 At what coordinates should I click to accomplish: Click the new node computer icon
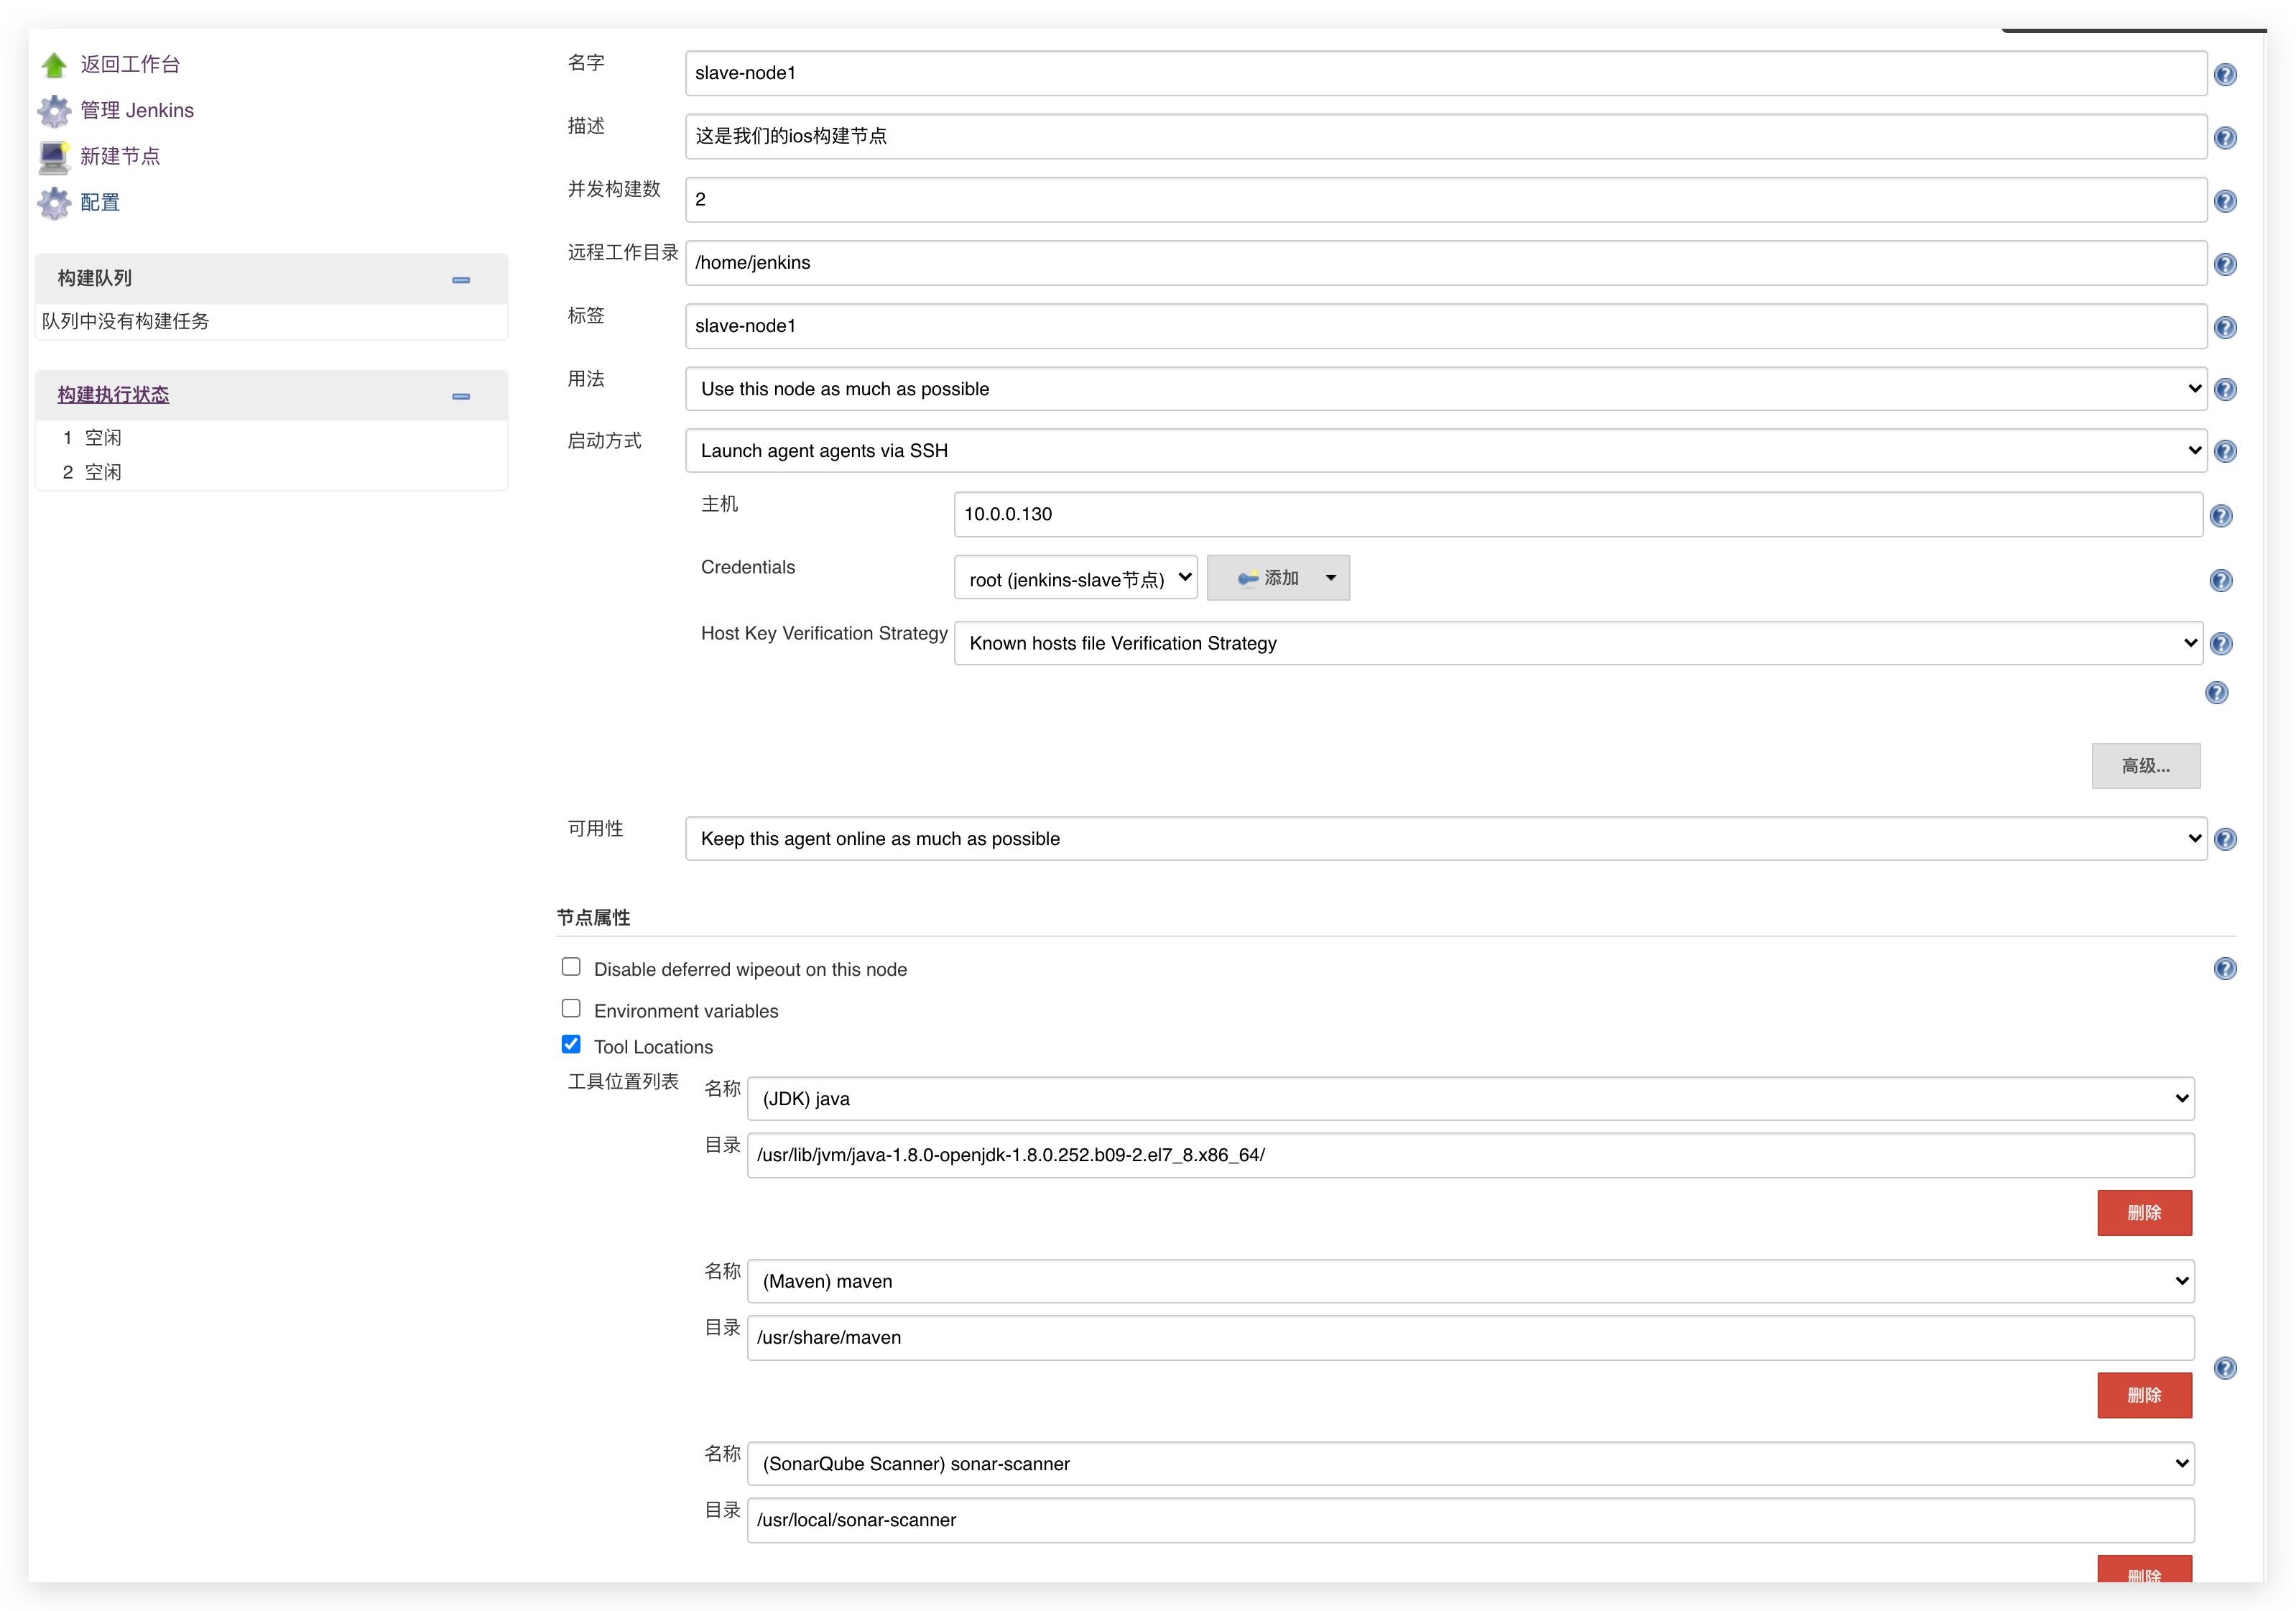coord(54,157)
